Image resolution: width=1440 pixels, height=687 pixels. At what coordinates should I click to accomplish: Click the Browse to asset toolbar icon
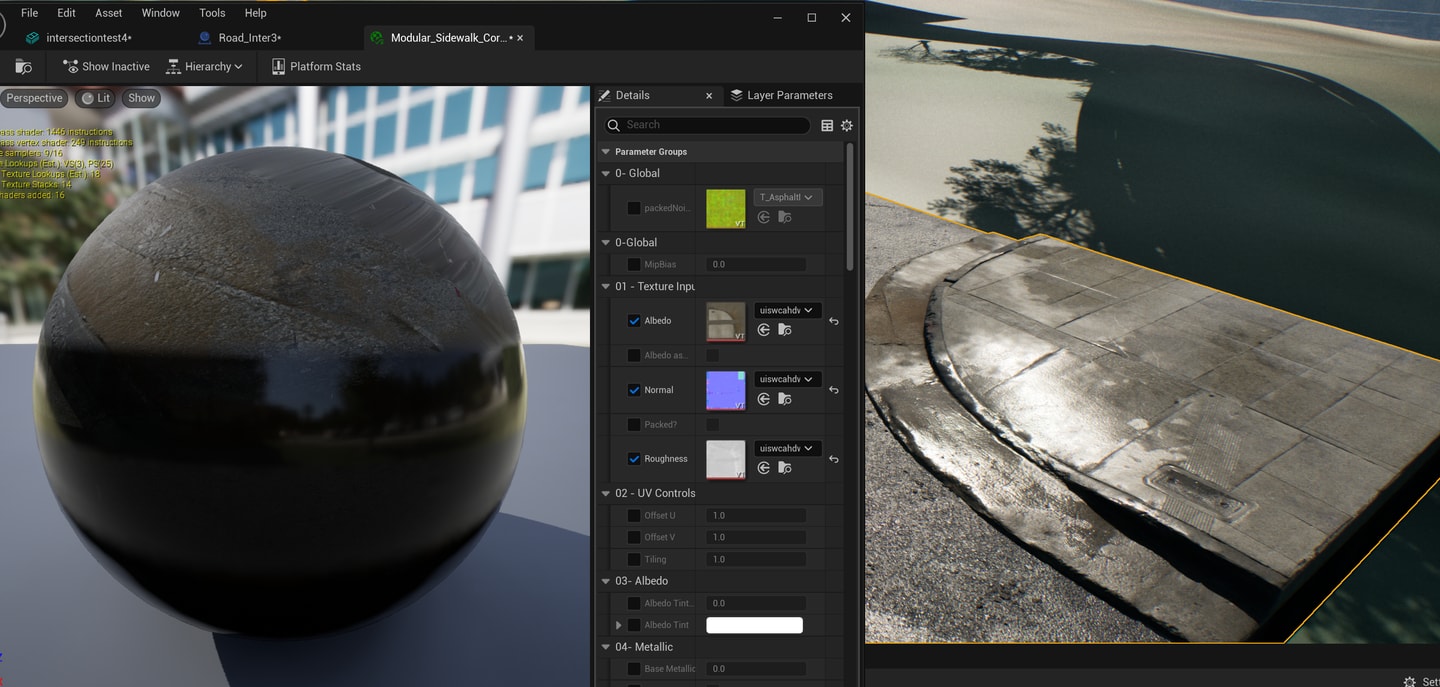click(23, 67)
